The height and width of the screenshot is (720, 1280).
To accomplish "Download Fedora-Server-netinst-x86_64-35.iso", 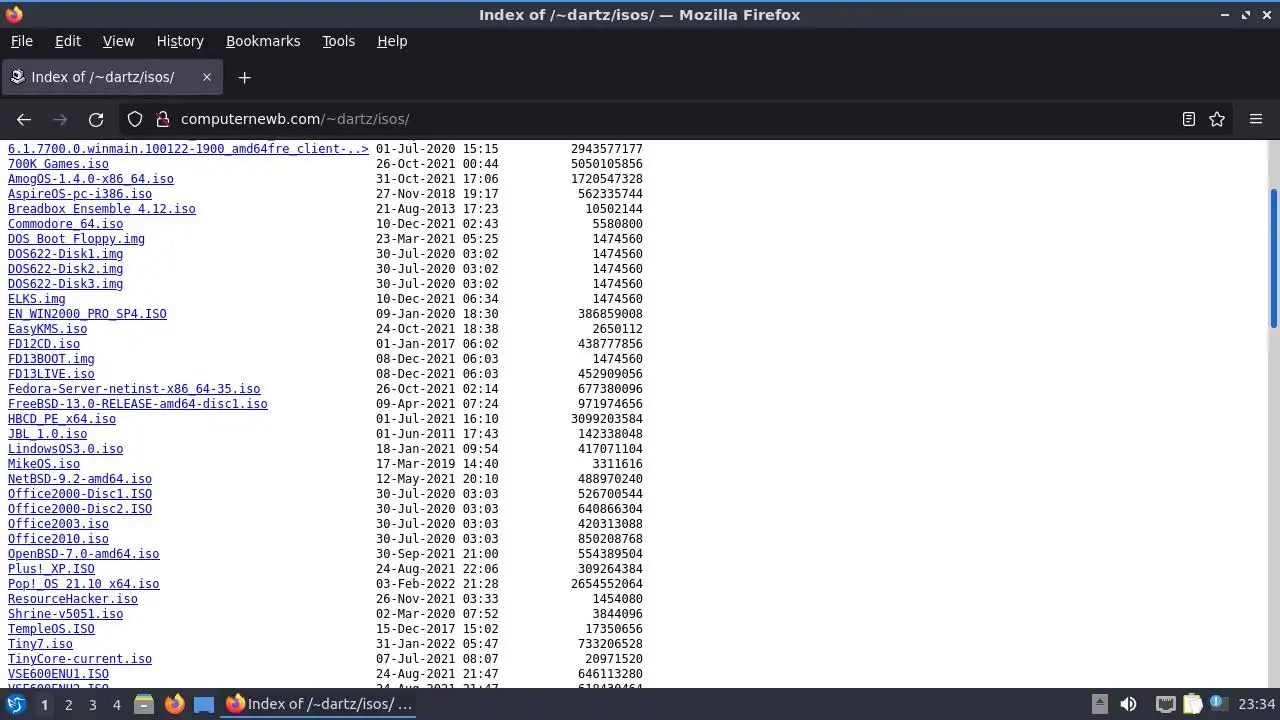I will 134,389.
